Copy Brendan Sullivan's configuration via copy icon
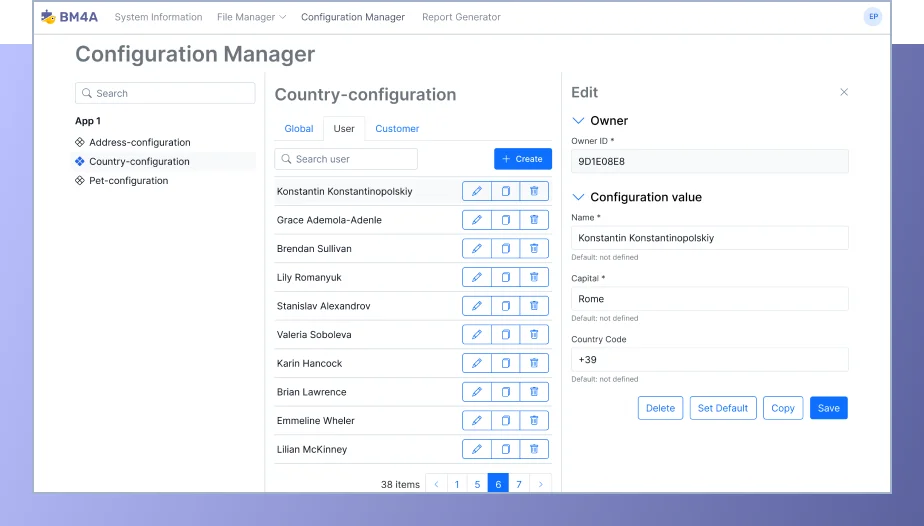924x526 pixels. tap(505, 249)
